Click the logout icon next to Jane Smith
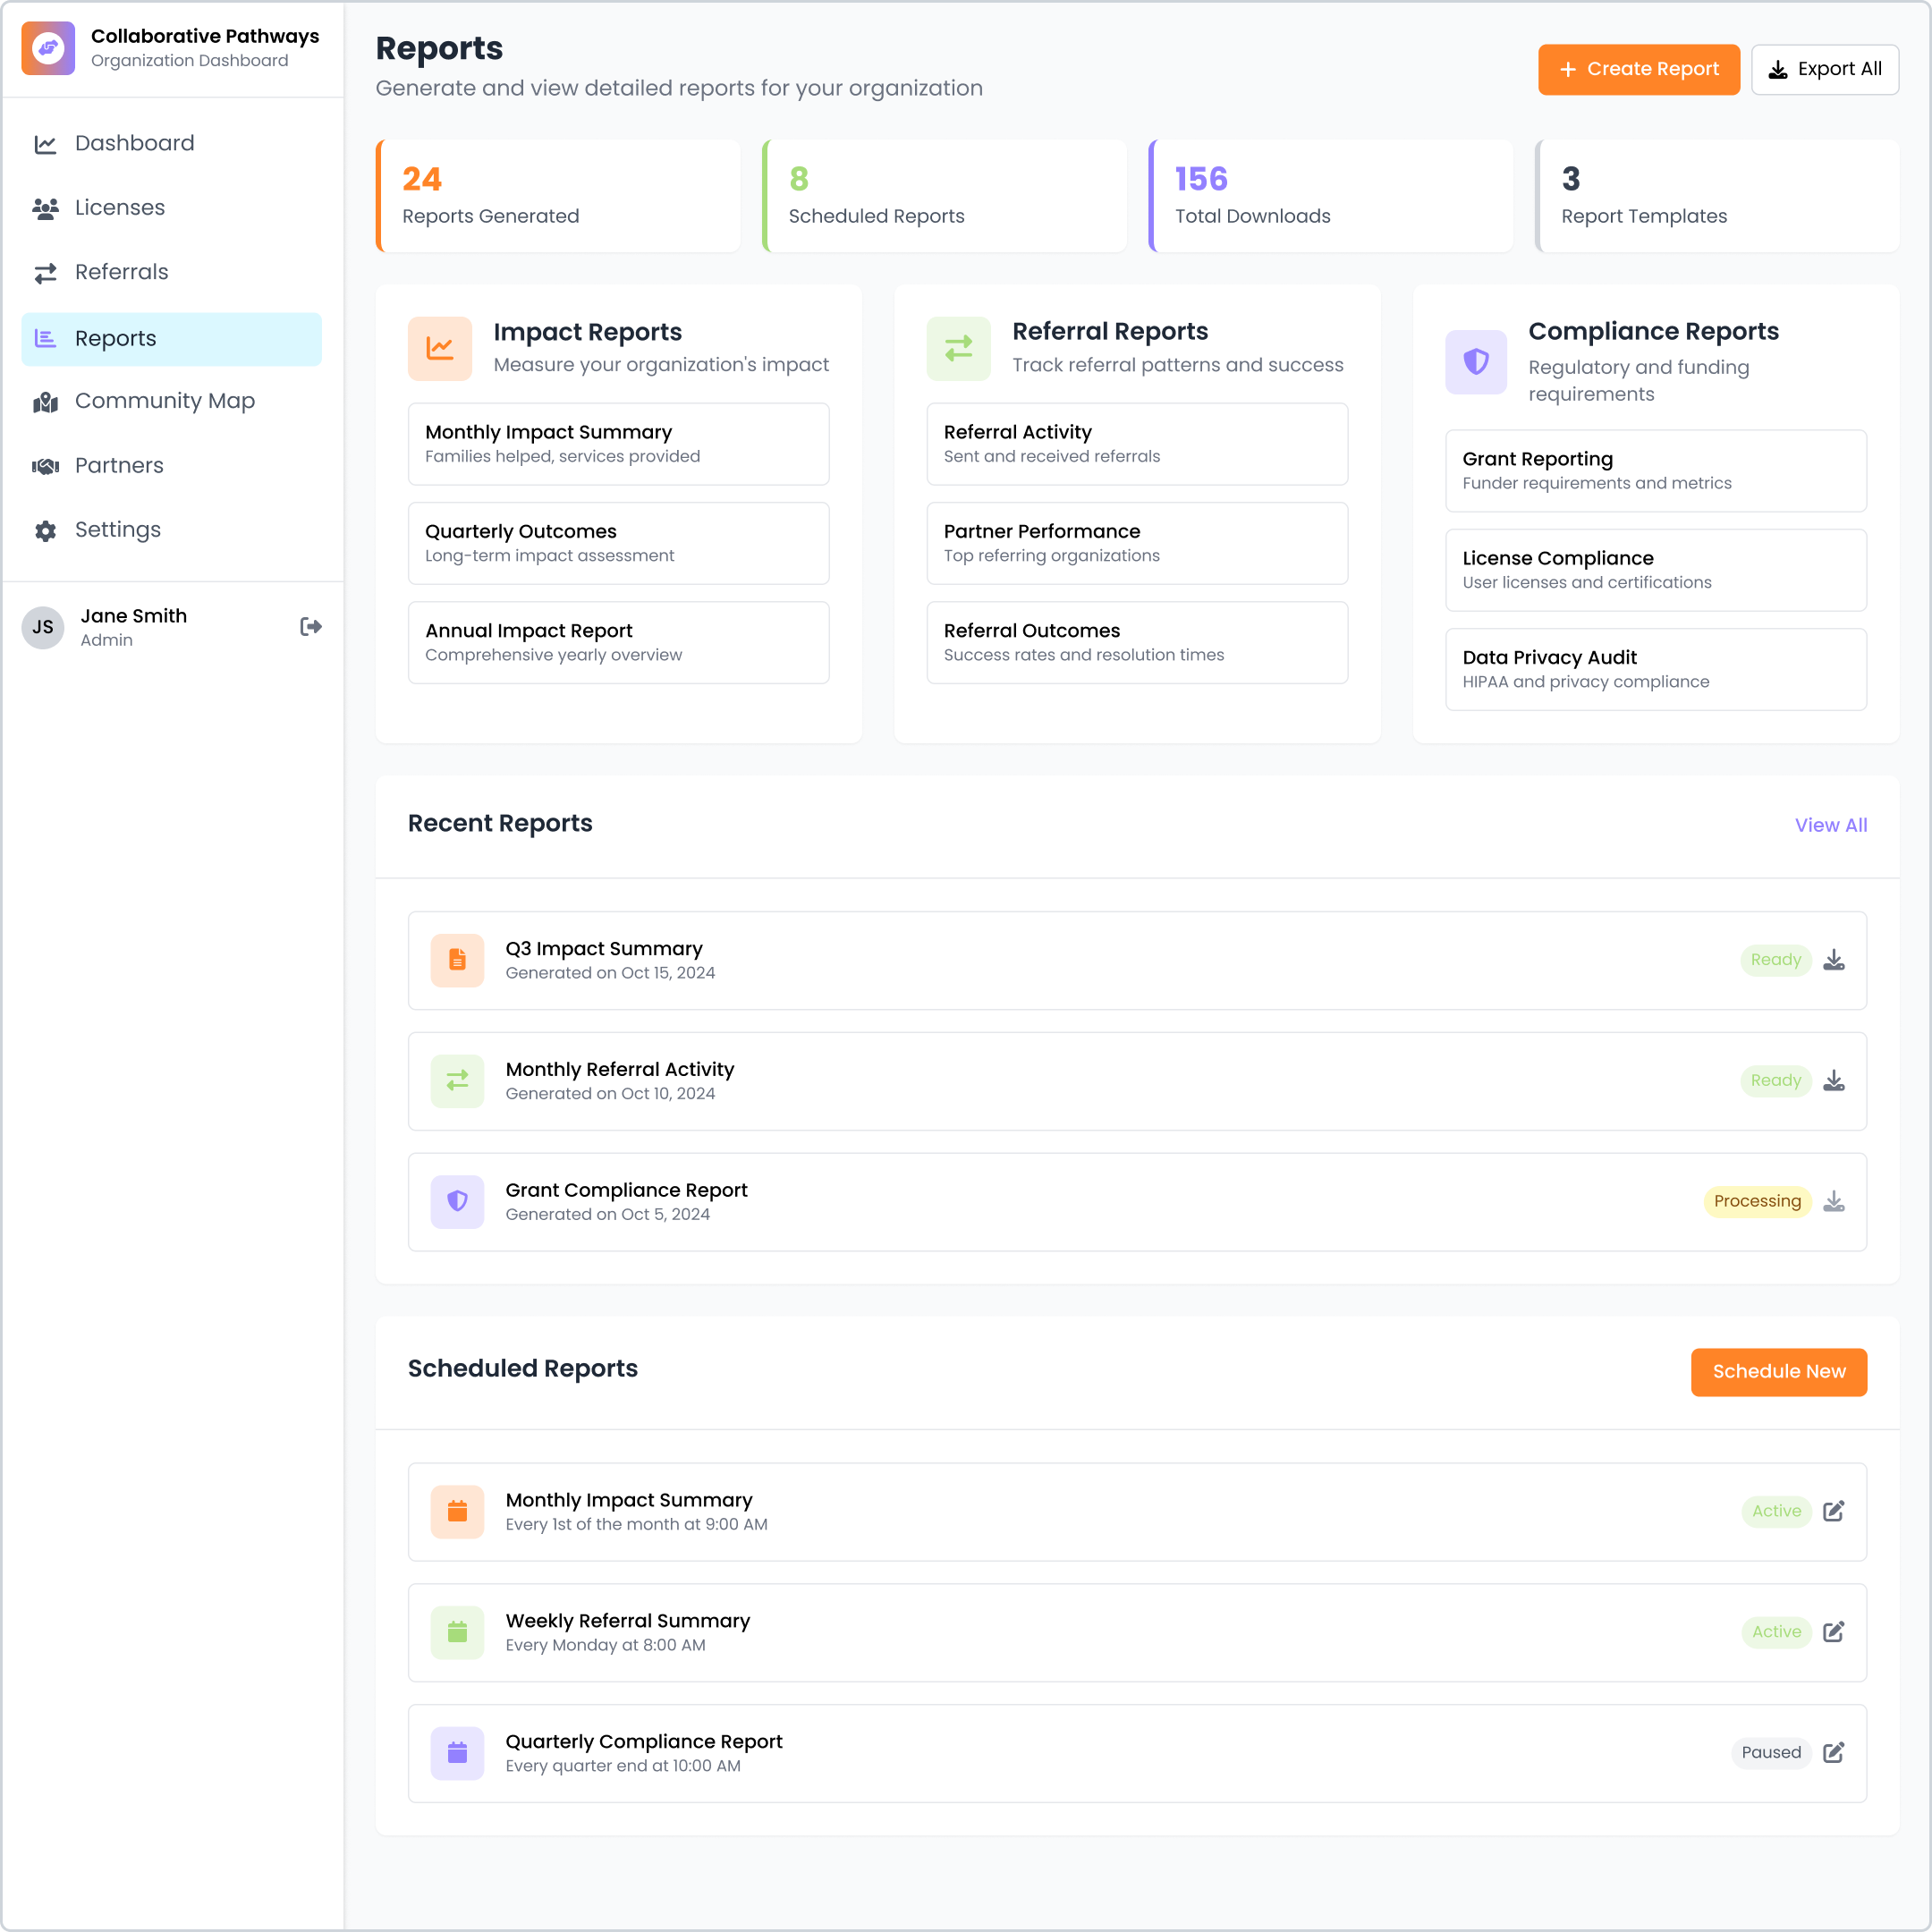The image size is (1932, 1932). point(310,626)
